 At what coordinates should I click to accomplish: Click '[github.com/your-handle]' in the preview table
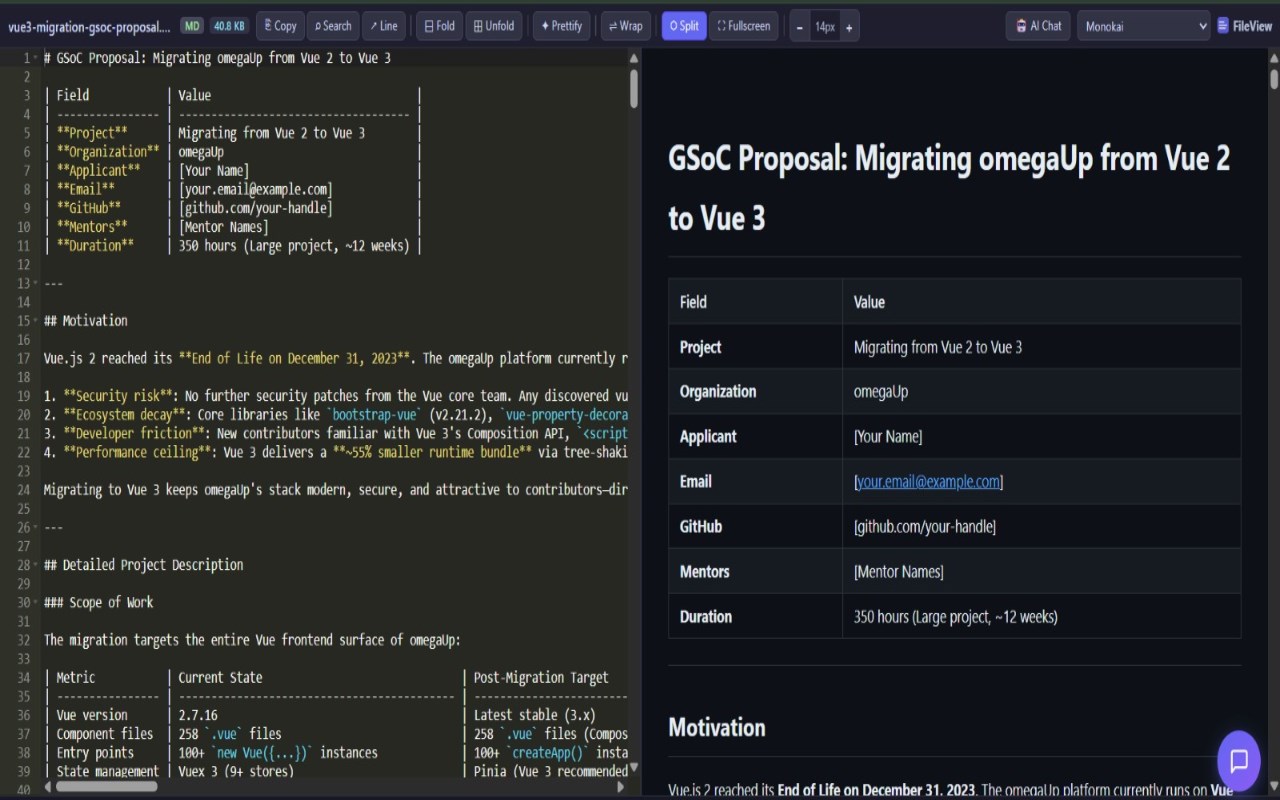point(925,527)
